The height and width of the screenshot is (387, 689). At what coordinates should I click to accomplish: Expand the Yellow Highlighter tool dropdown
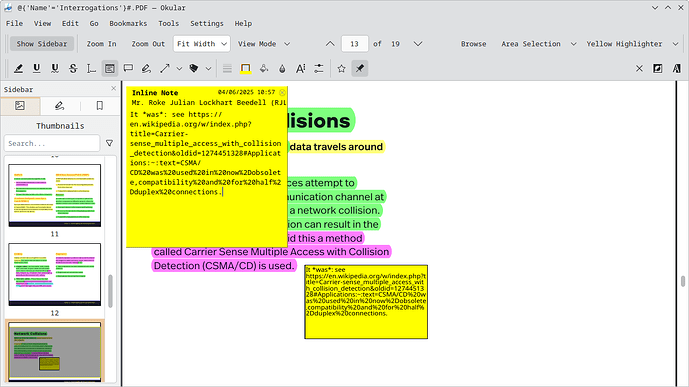(x=675, y=44)
